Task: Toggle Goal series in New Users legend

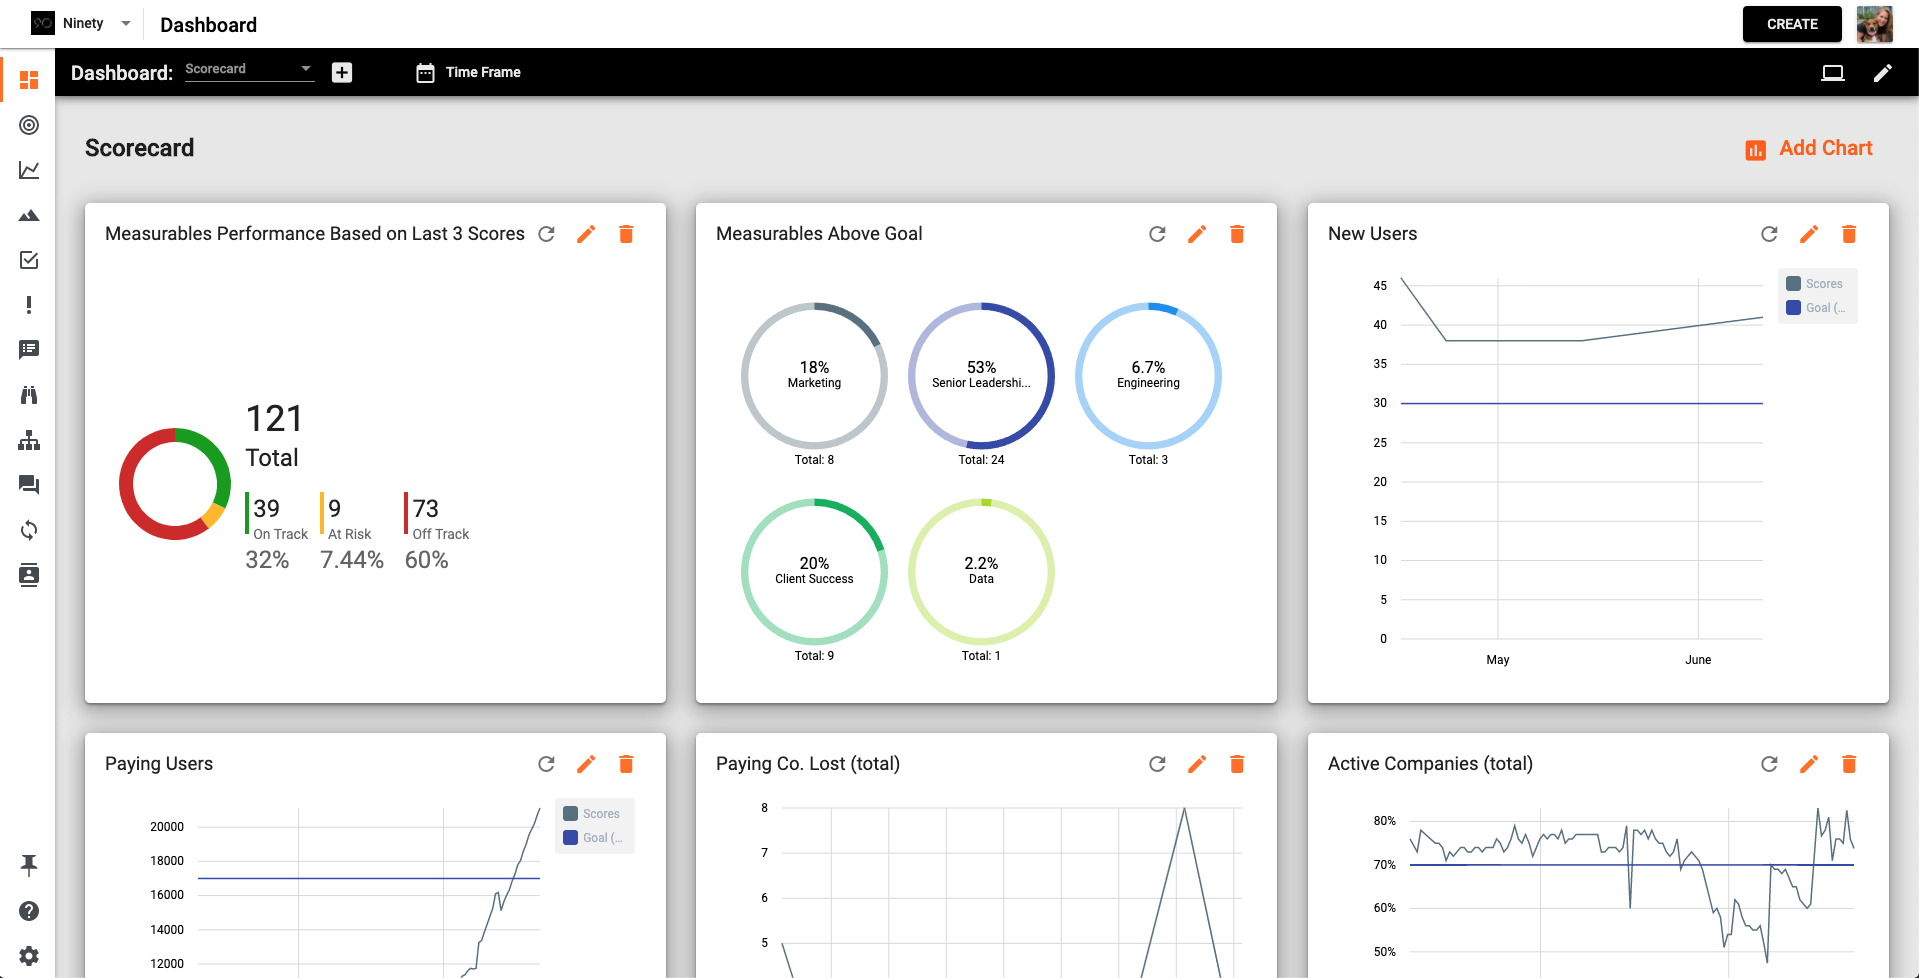Action: [x=1815, y=308]
